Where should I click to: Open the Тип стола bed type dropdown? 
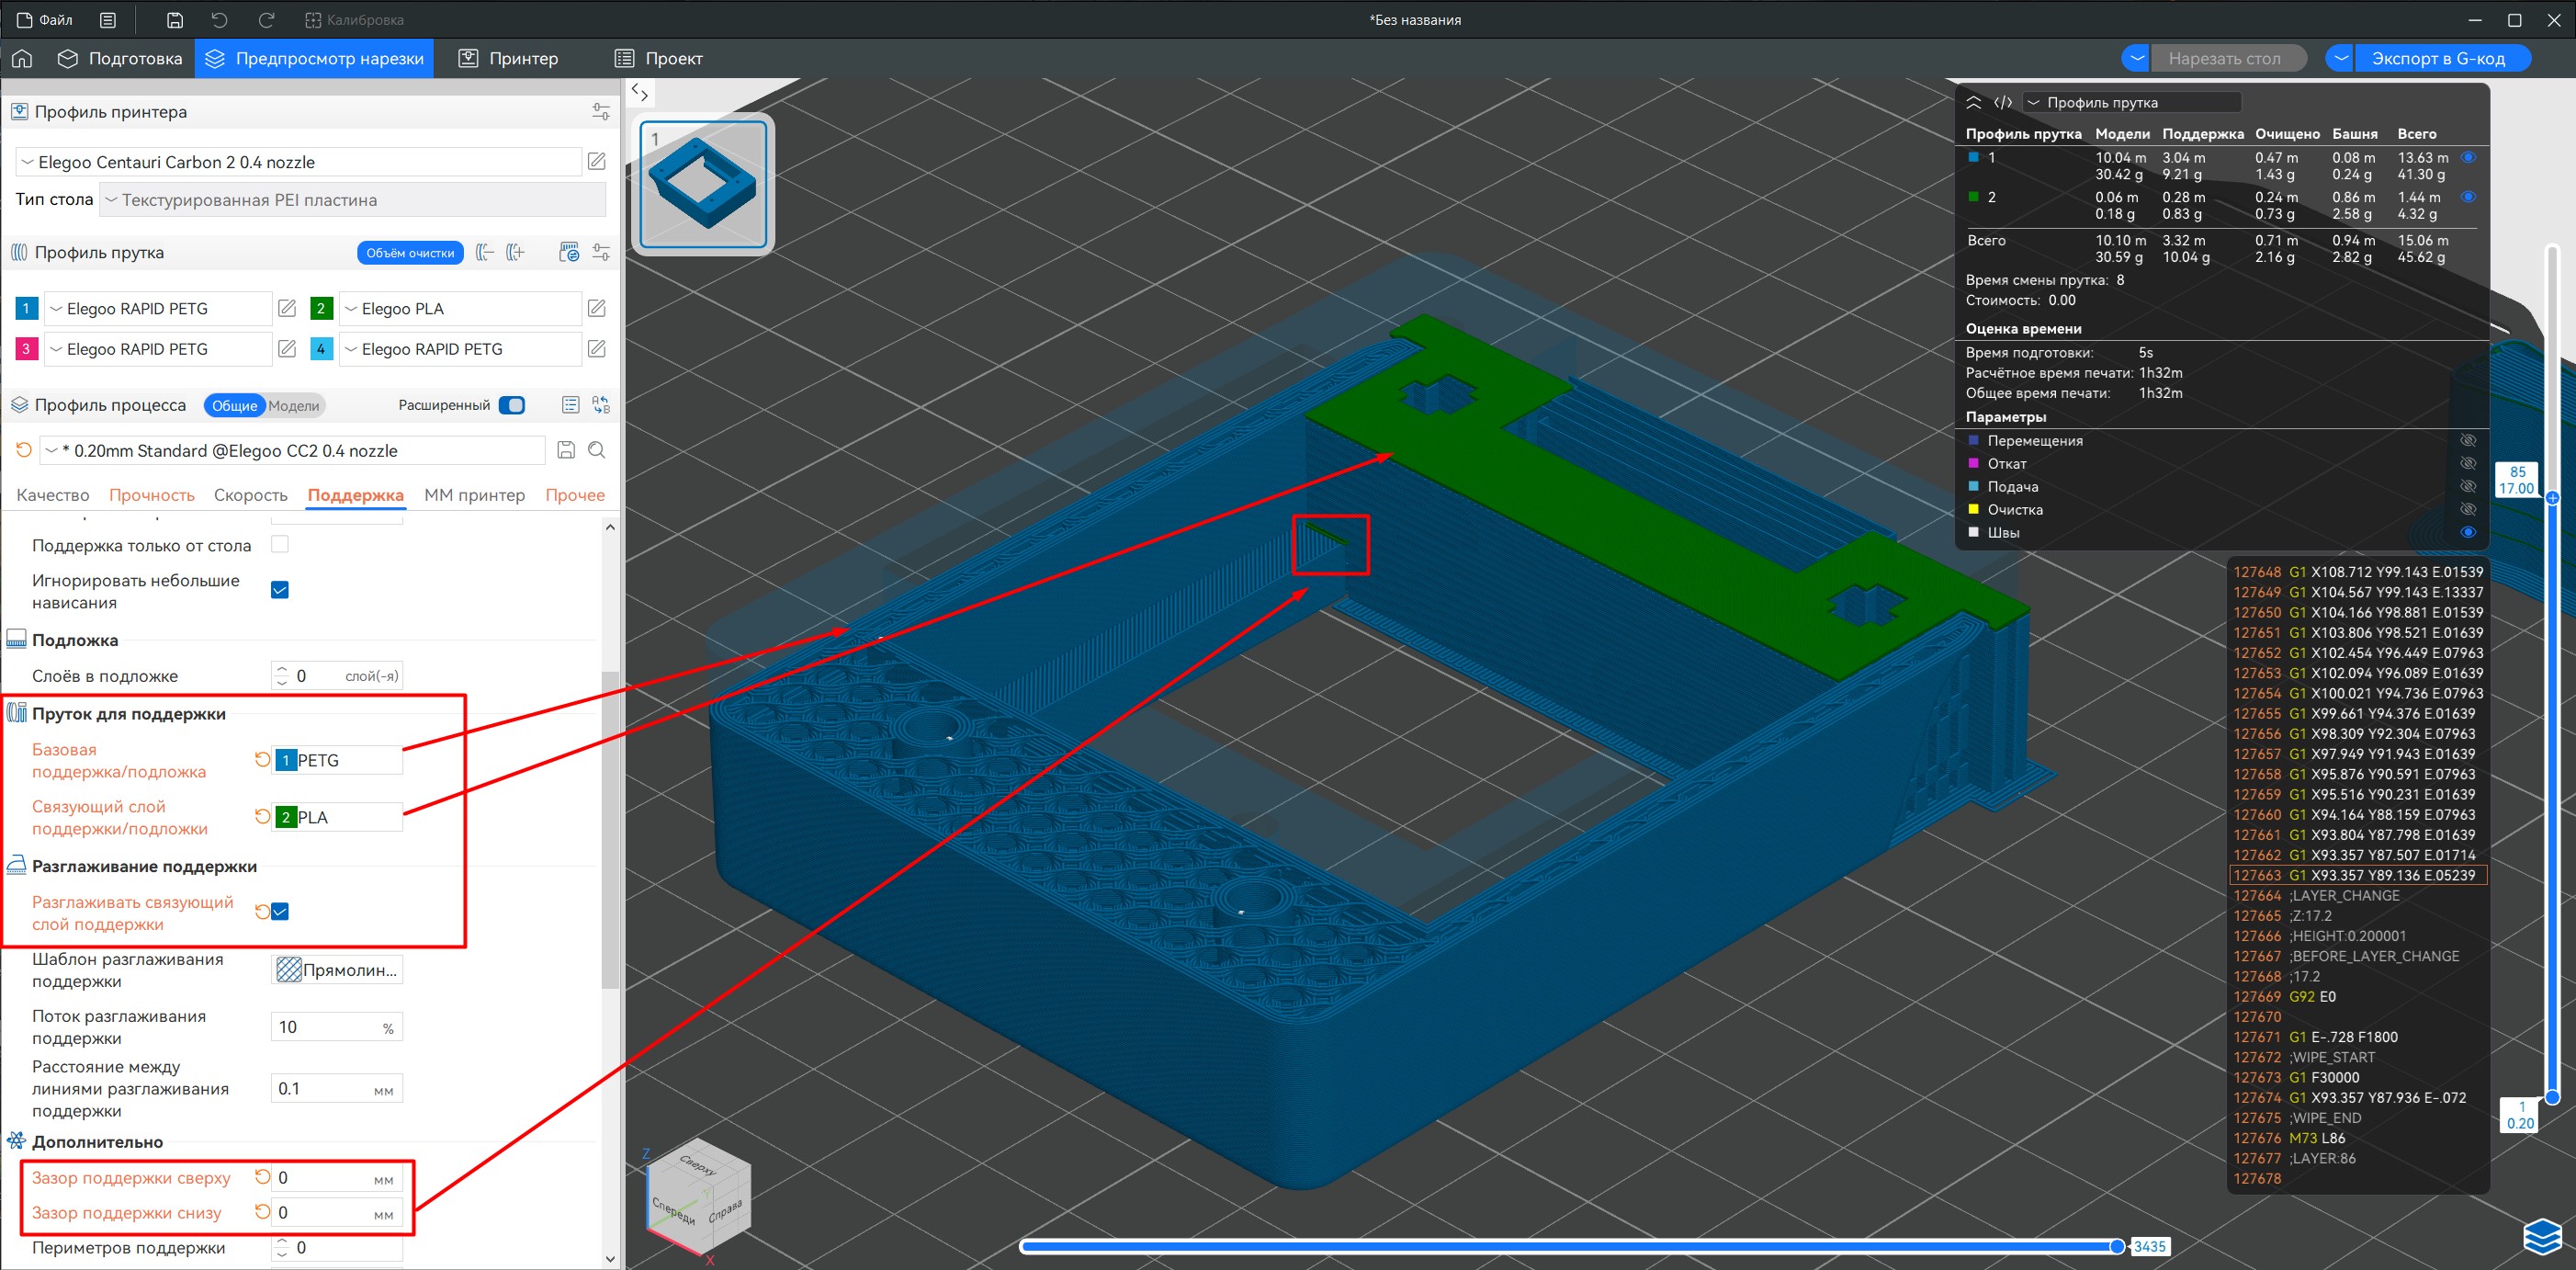354,200
